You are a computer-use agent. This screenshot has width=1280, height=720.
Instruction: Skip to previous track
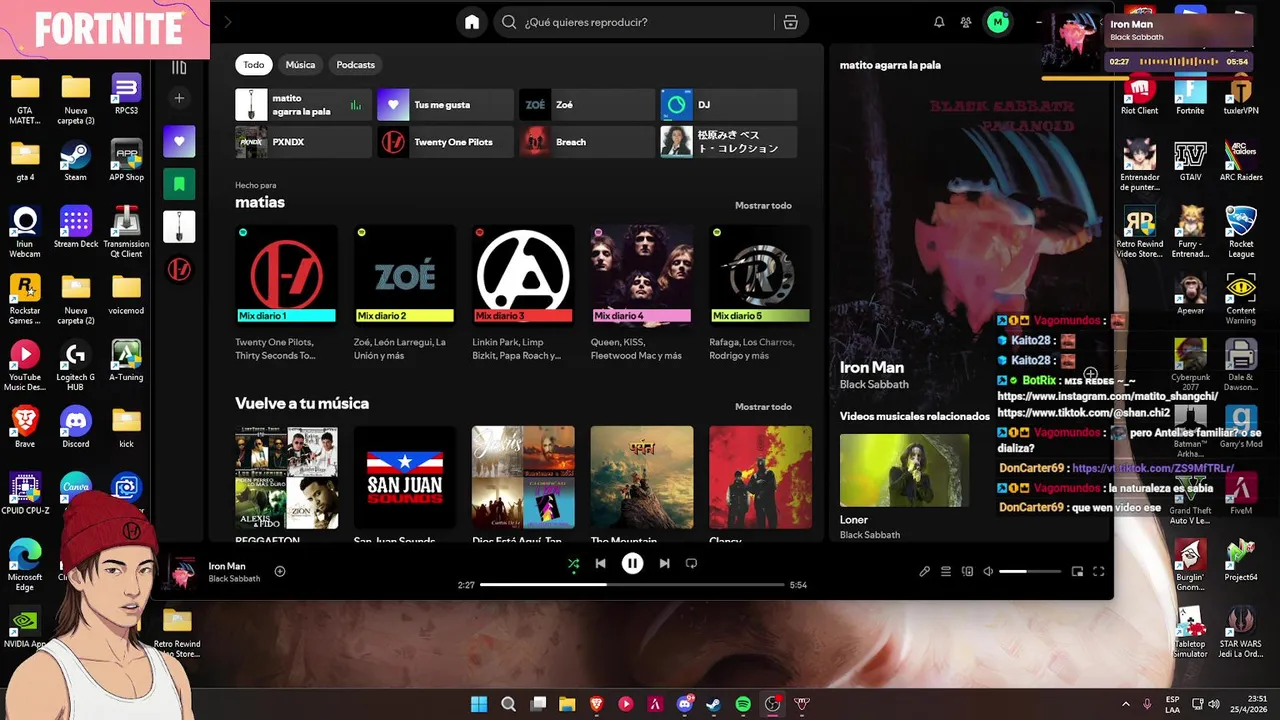[x=600, y=564]
